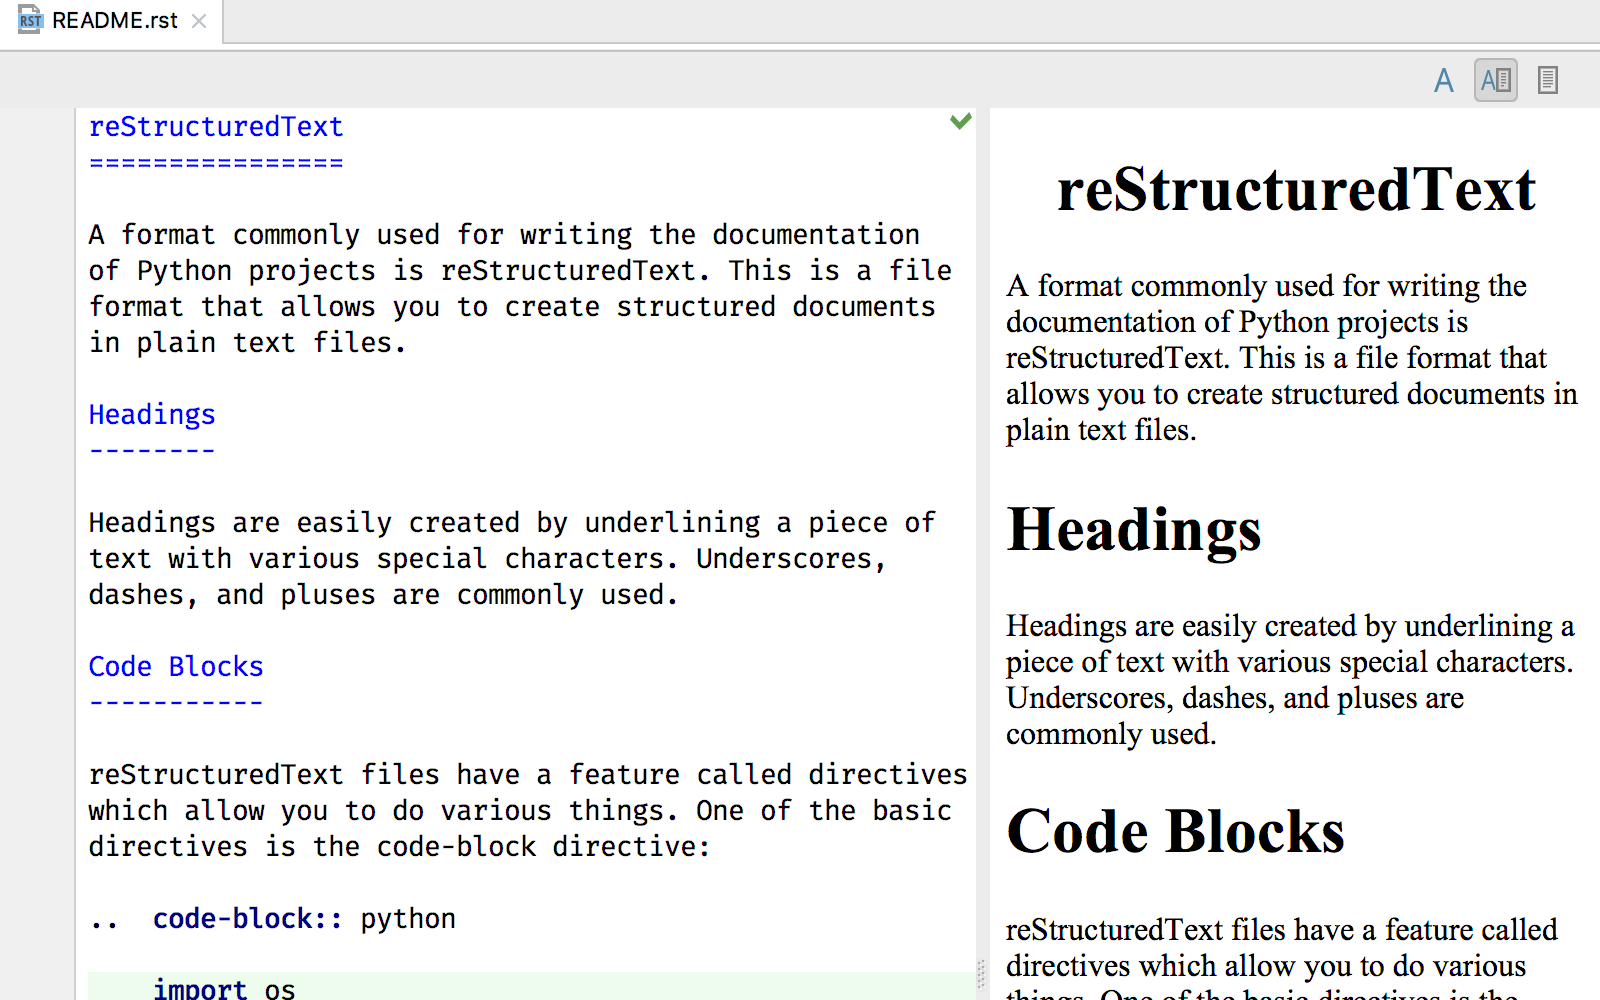This screenshot has height=1000, width=1600.
Task: Click the blue 'Headings' line in the editor
Action: point(152,415)
